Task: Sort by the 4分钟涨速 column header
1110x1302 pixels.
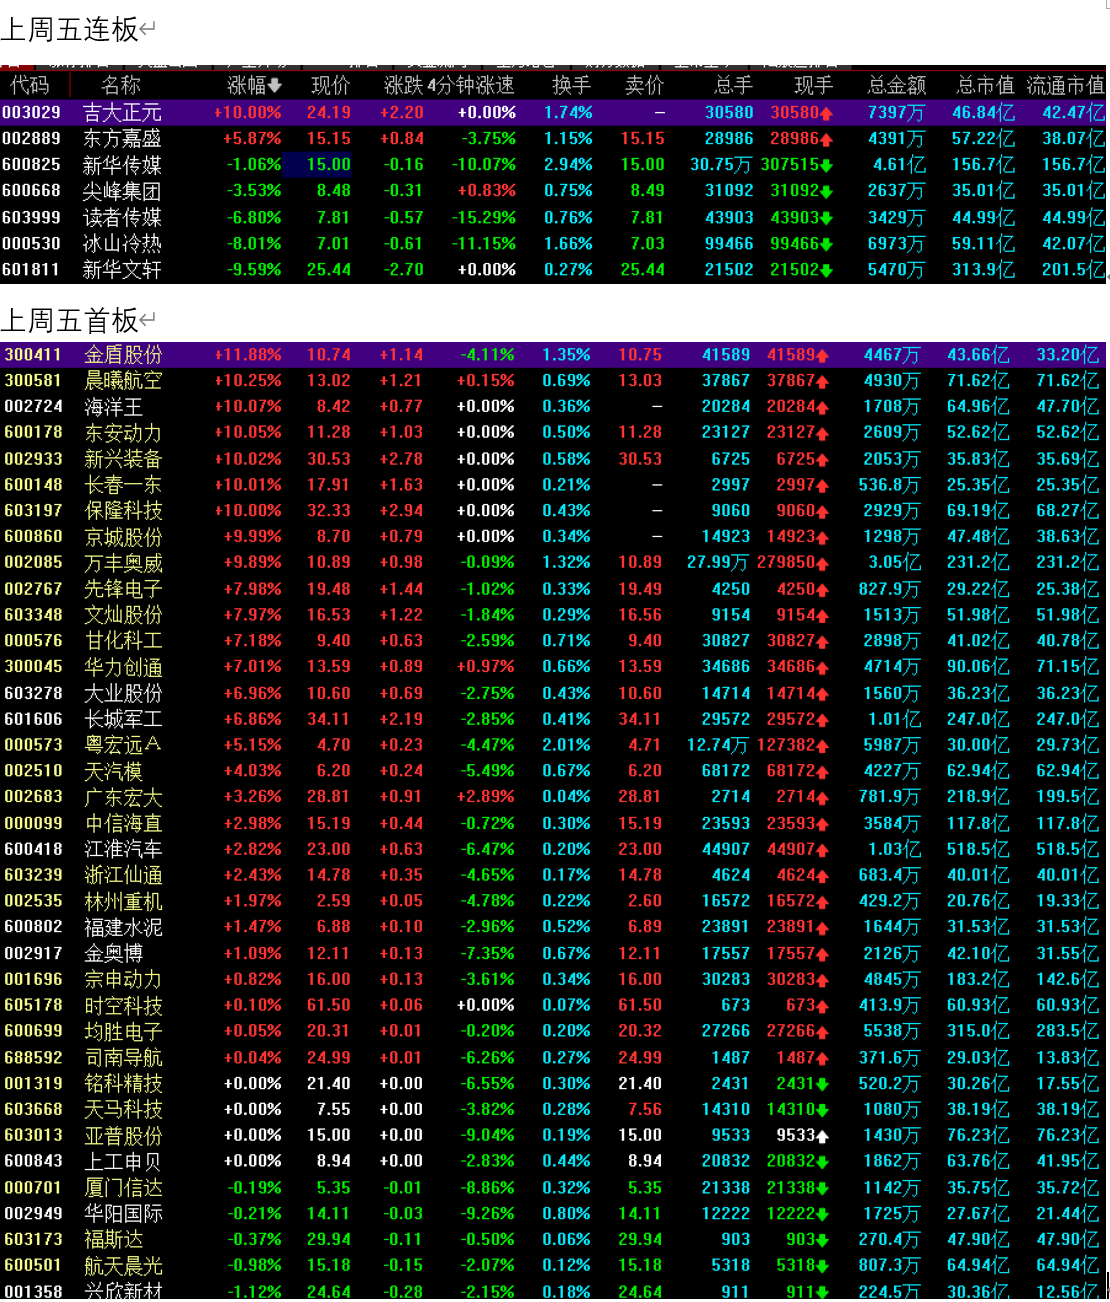Action: (471, 85)
